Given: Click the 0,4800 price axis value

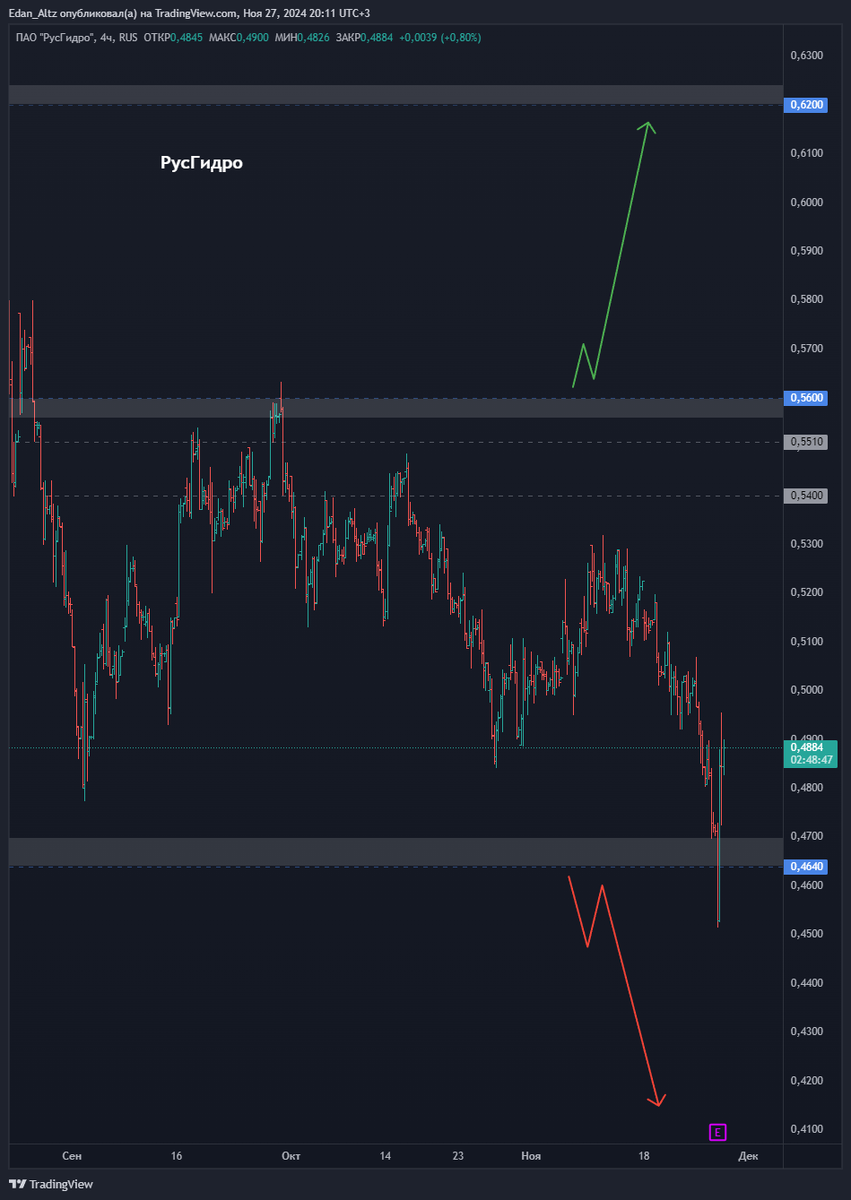Looking at the screenshot, I should pos(806,788).
